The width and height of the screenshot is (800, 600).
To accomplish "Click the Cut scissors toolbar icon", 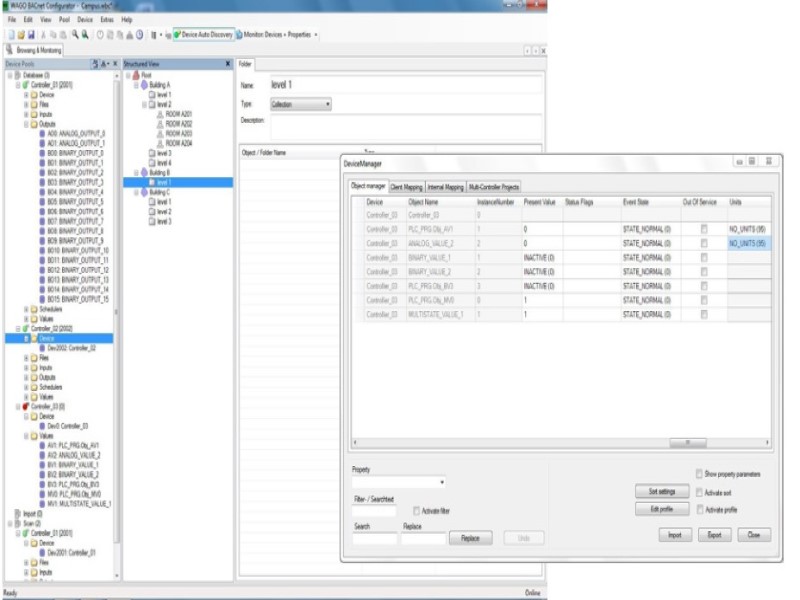I will coord(43,35).
